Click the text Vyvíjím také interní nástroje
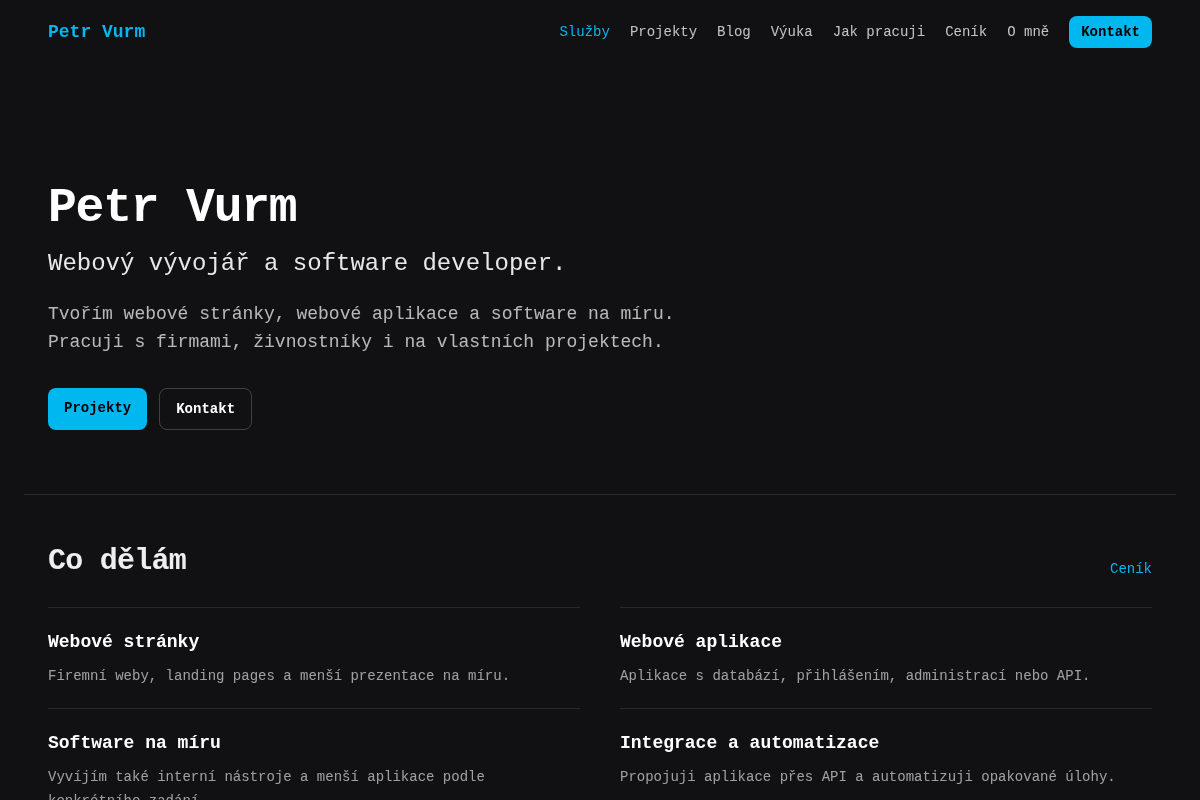 tap(266, 788)
